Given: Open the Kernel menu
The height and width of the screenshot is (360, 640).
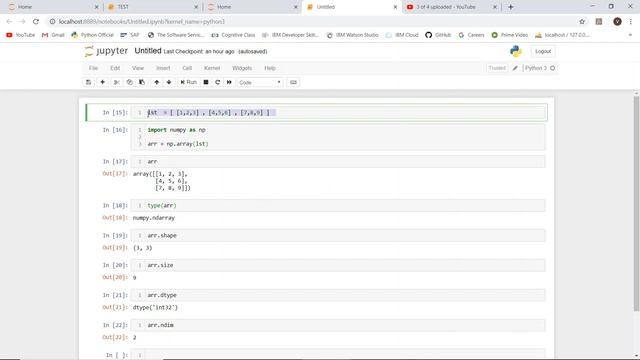Looking at the screenshot, I should [x=212, y=68].
